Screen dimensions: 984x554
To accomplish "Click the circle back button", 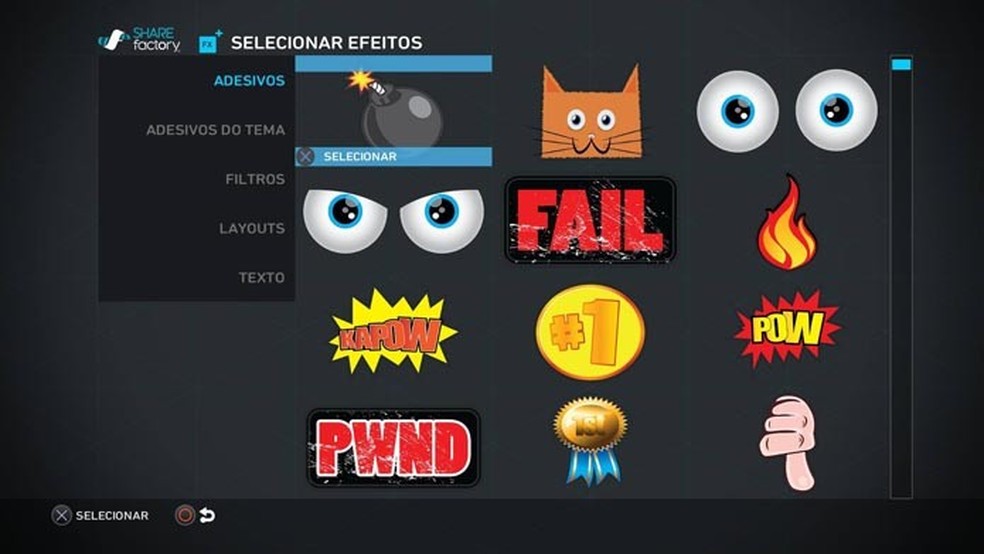I will point(184,516).
